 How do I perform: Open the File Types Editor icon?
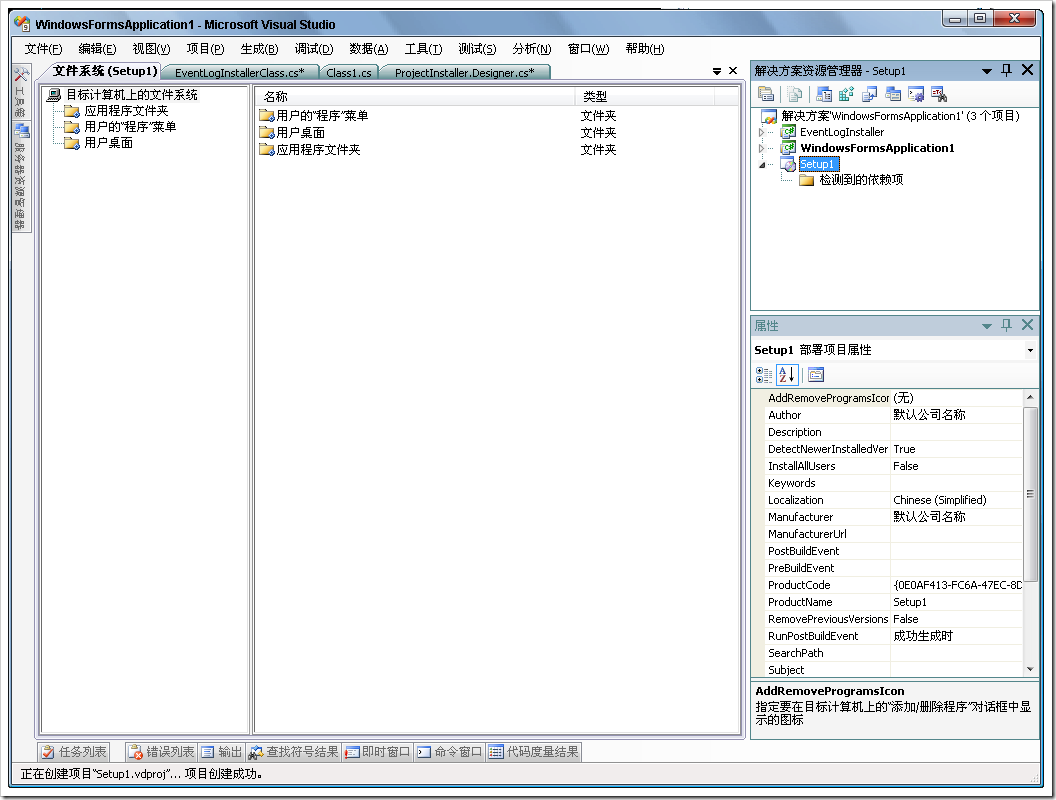869,94
